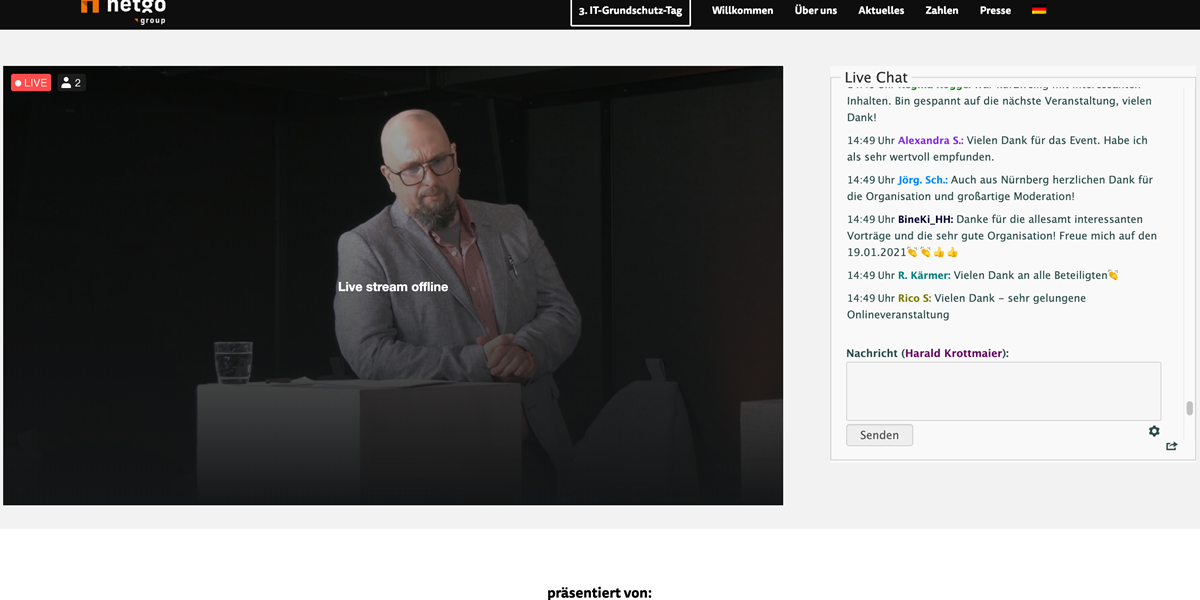
Task: Open the Über uns menu
Action: pyautogui.click(x=815, y=11)
